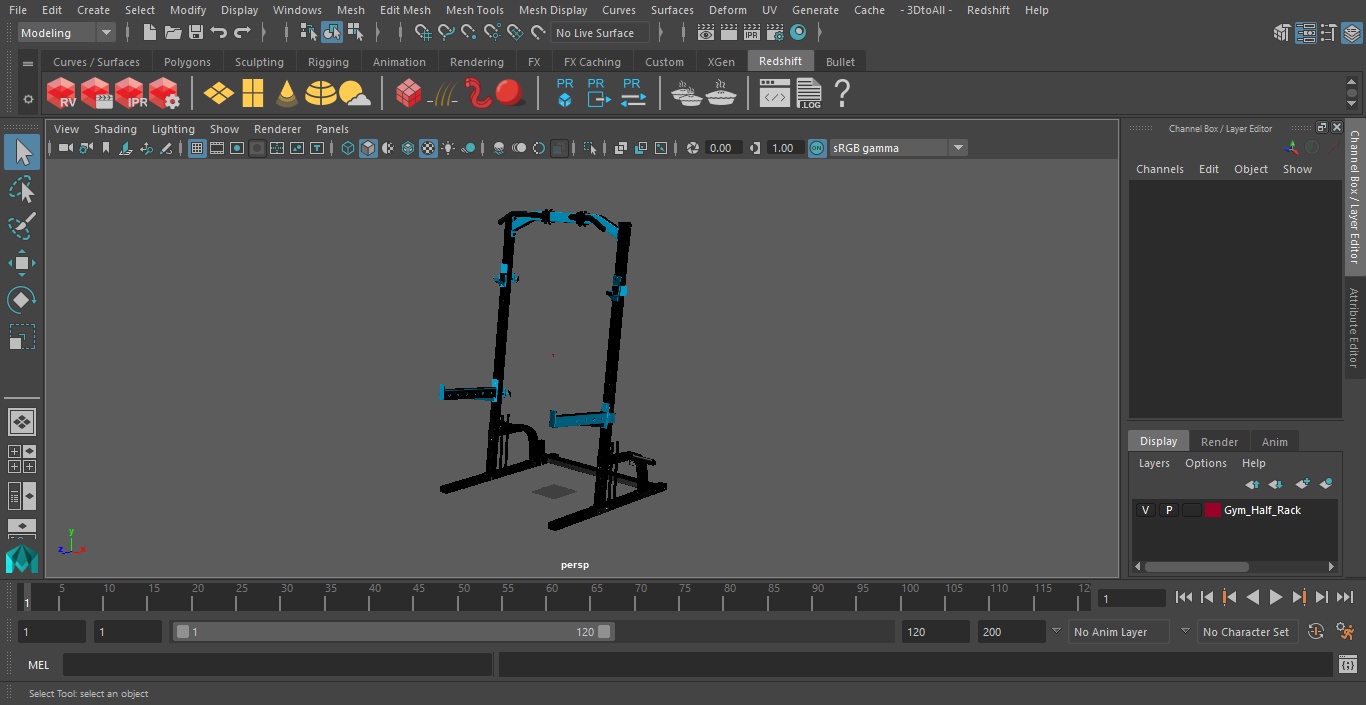Click the MEL command line input
Screen dimensions: 1366x705
point(277,665)
